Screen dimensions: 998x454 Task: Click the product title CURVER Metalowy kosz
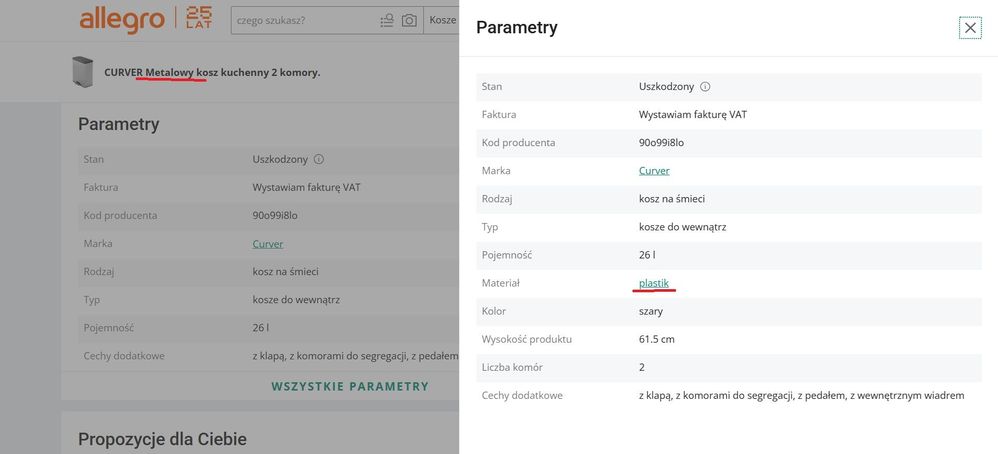pyautogui.click(x=212, y=72)
